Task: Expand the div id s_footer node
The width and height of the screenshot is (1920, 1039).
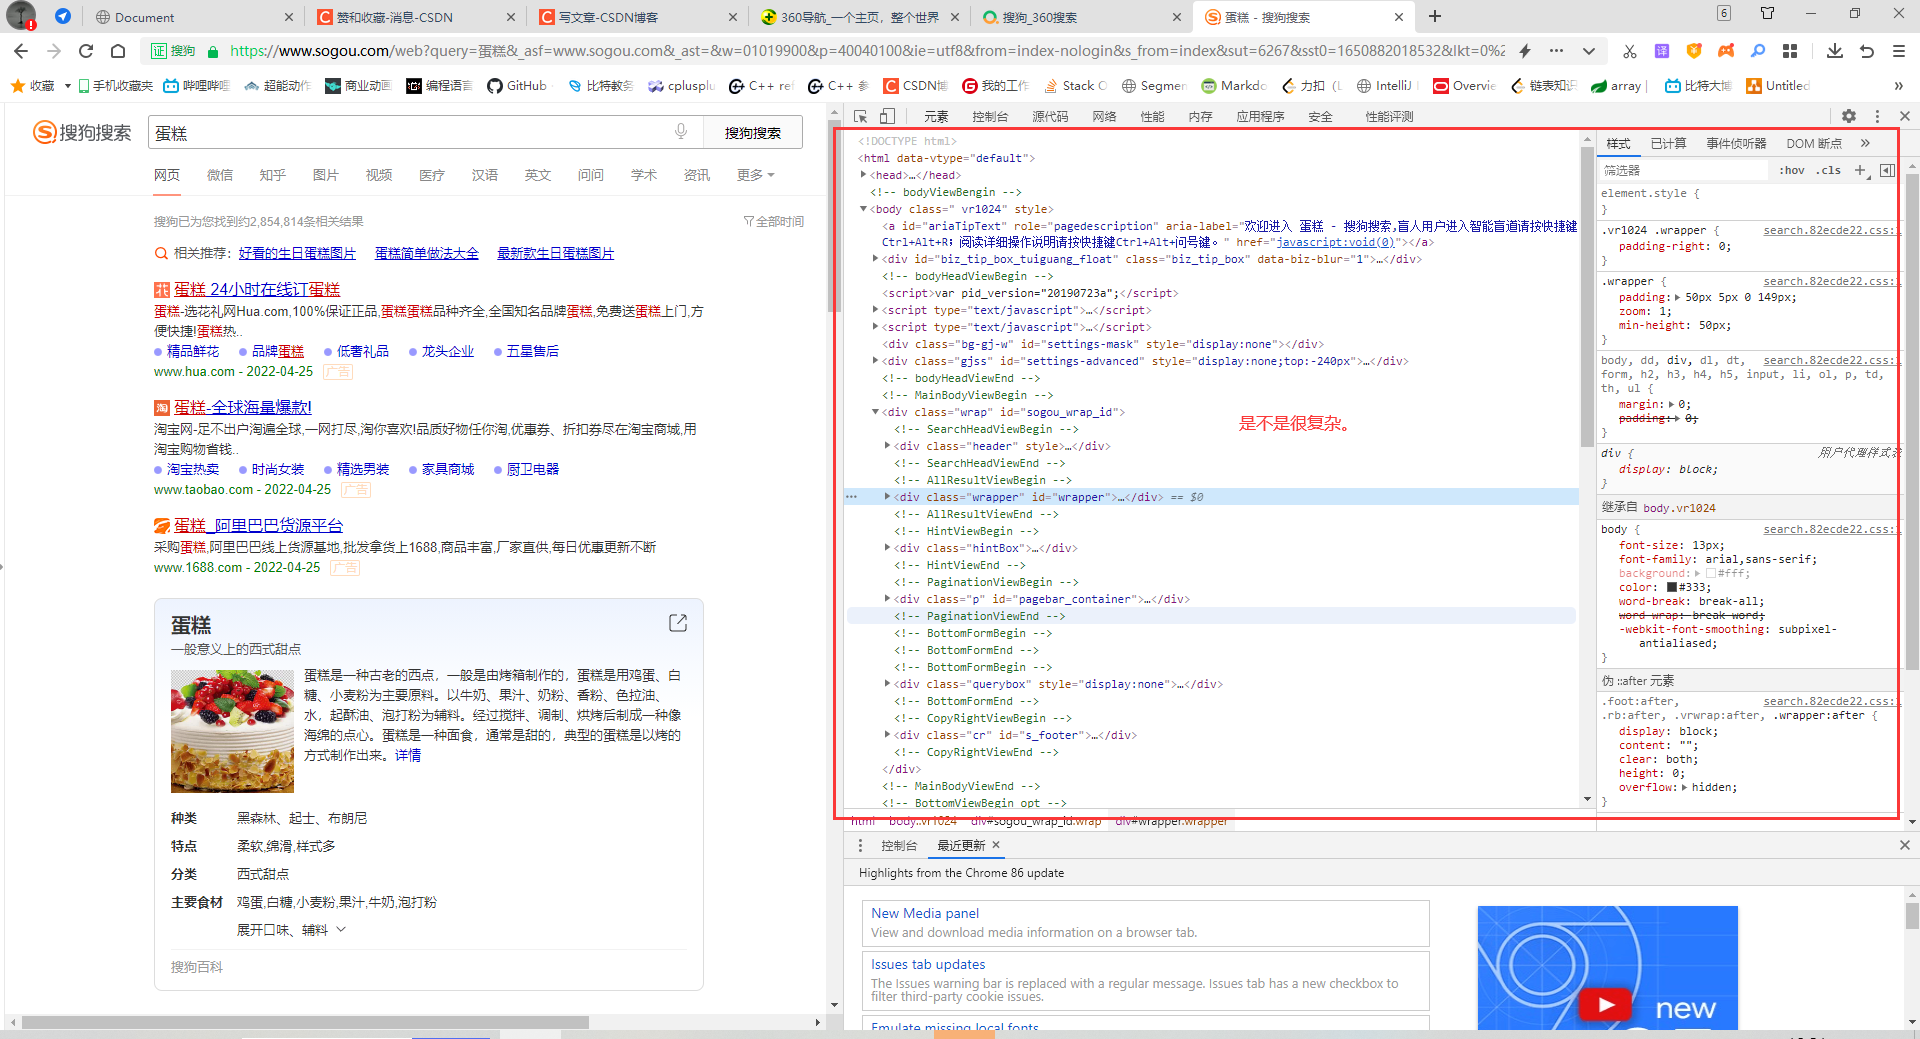Action: point(887,735)
